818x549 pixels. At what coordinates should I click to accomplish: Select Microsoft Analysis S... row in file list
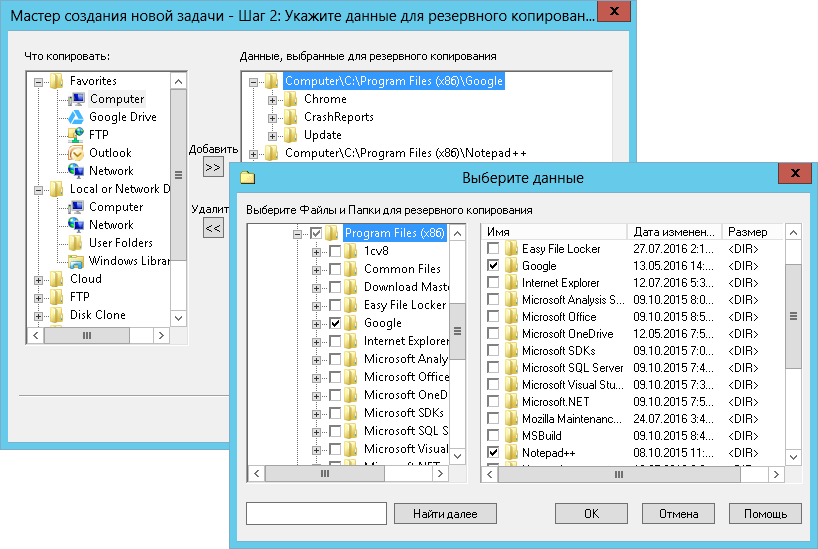click(x=632, y=300)
